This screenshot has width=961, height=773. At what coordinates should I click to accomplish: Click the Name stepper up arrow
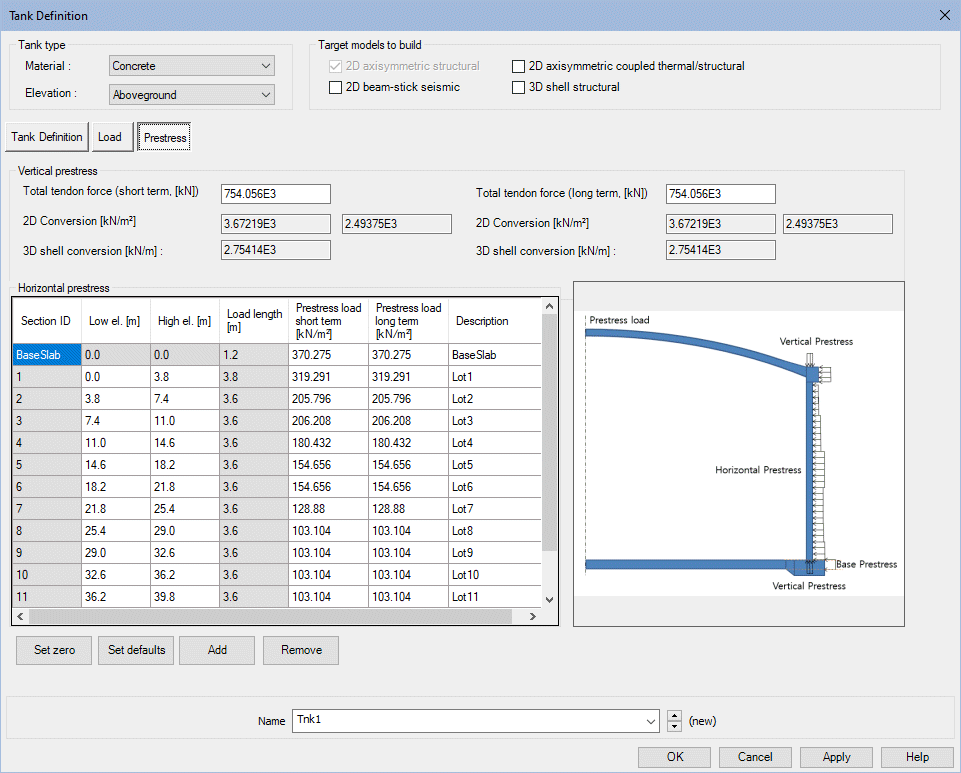[x=675, y=716]
